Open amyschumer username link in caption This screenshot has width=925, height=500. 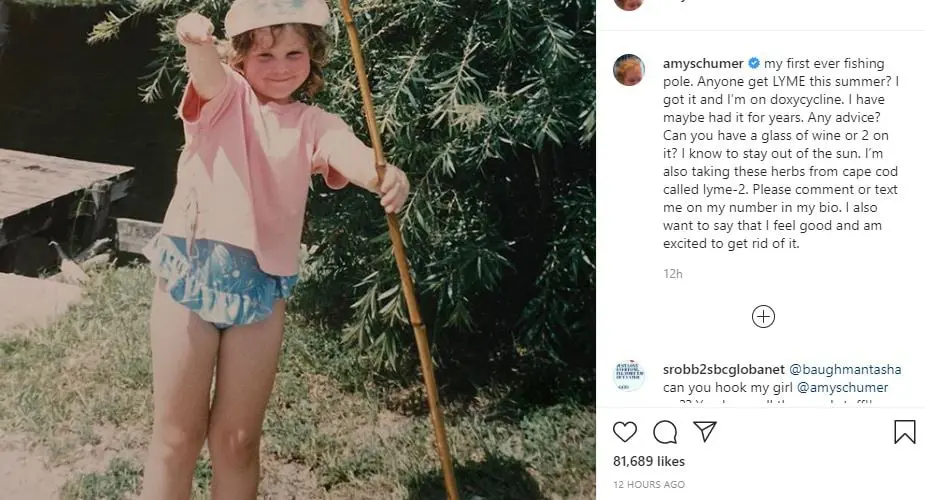point(703,63)
